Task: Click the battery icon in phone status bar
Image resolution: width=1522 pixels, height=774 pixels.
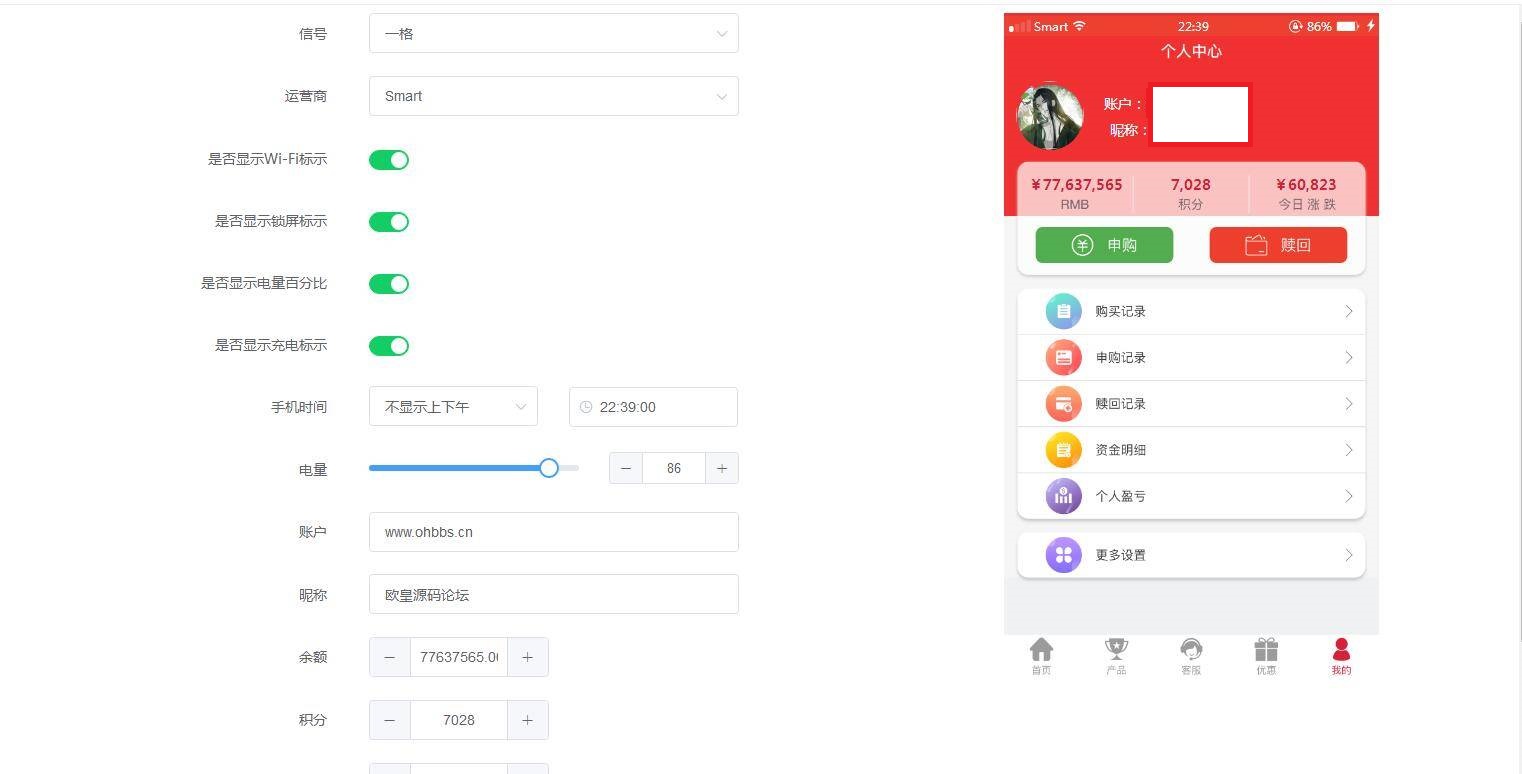Action: (x=1348, y=26)
